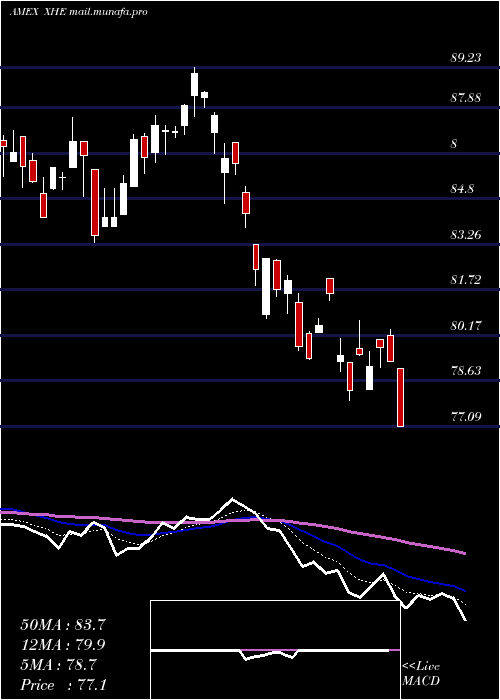Click the 83.26 price level label
The height and width of the screenshot is (700, 500).
click(466, 235)
